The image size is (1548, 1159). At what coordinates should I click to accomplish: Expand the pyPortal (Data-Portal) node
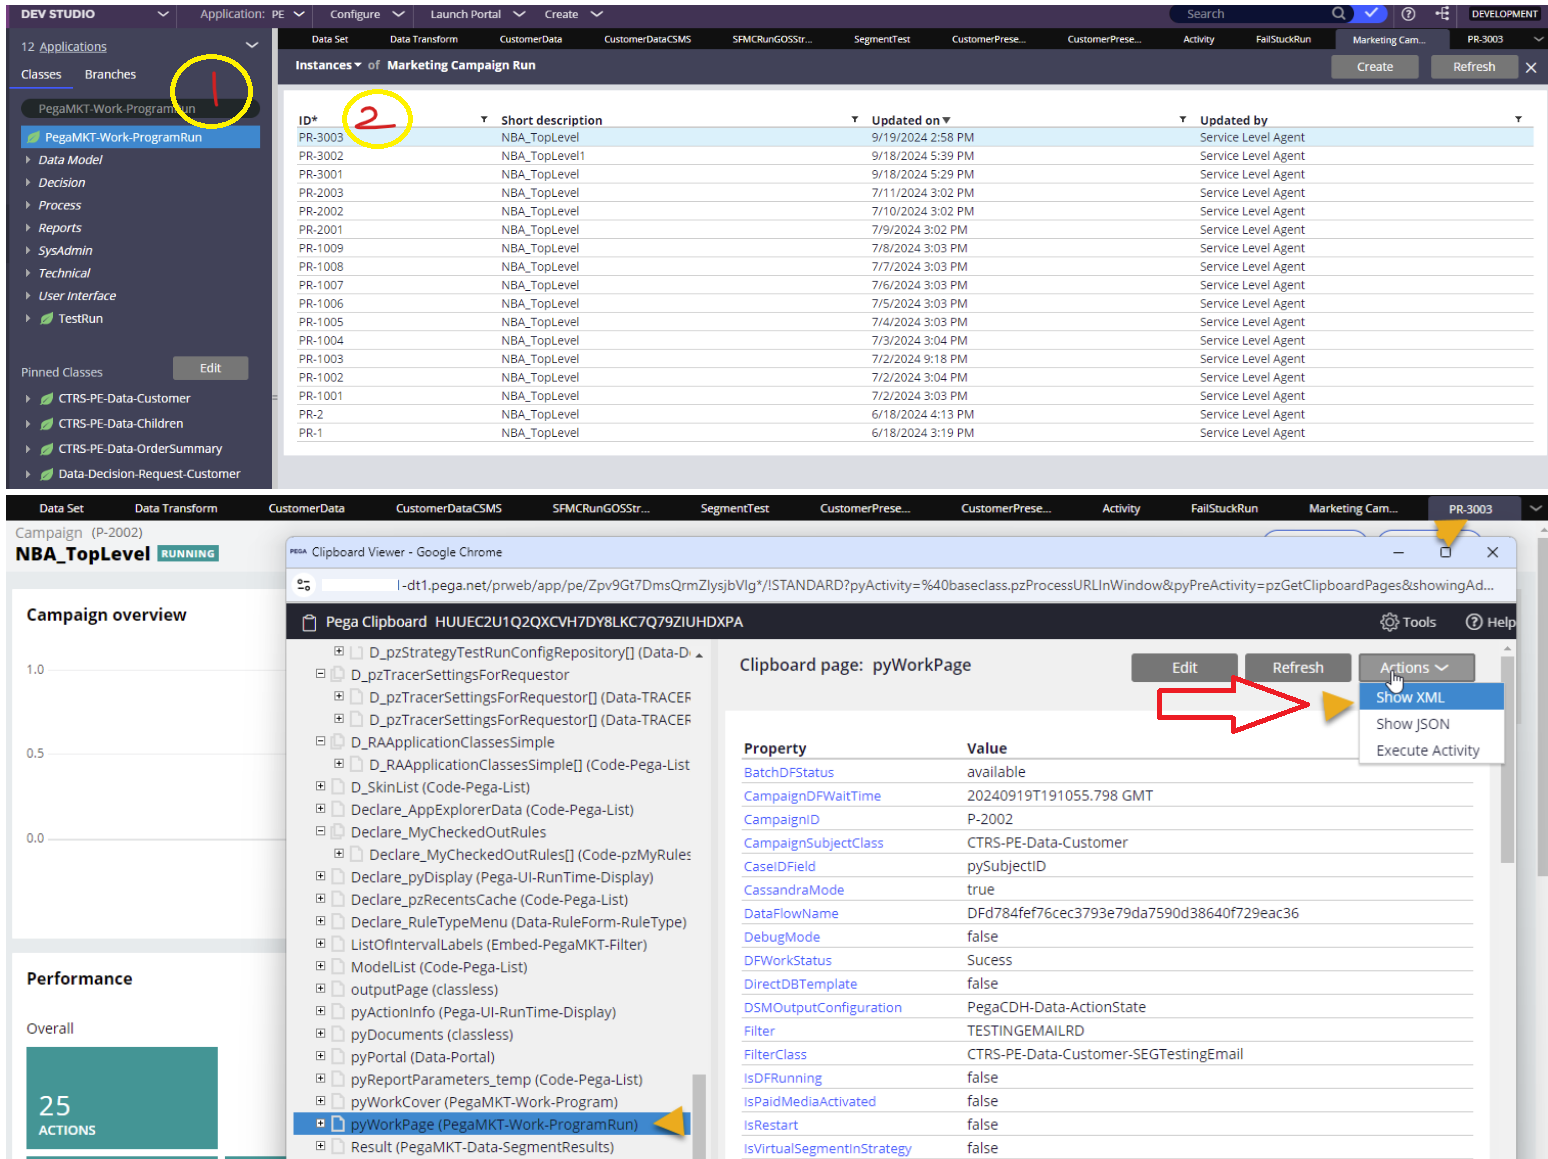pyautogui.click(x=320, y=1056)
